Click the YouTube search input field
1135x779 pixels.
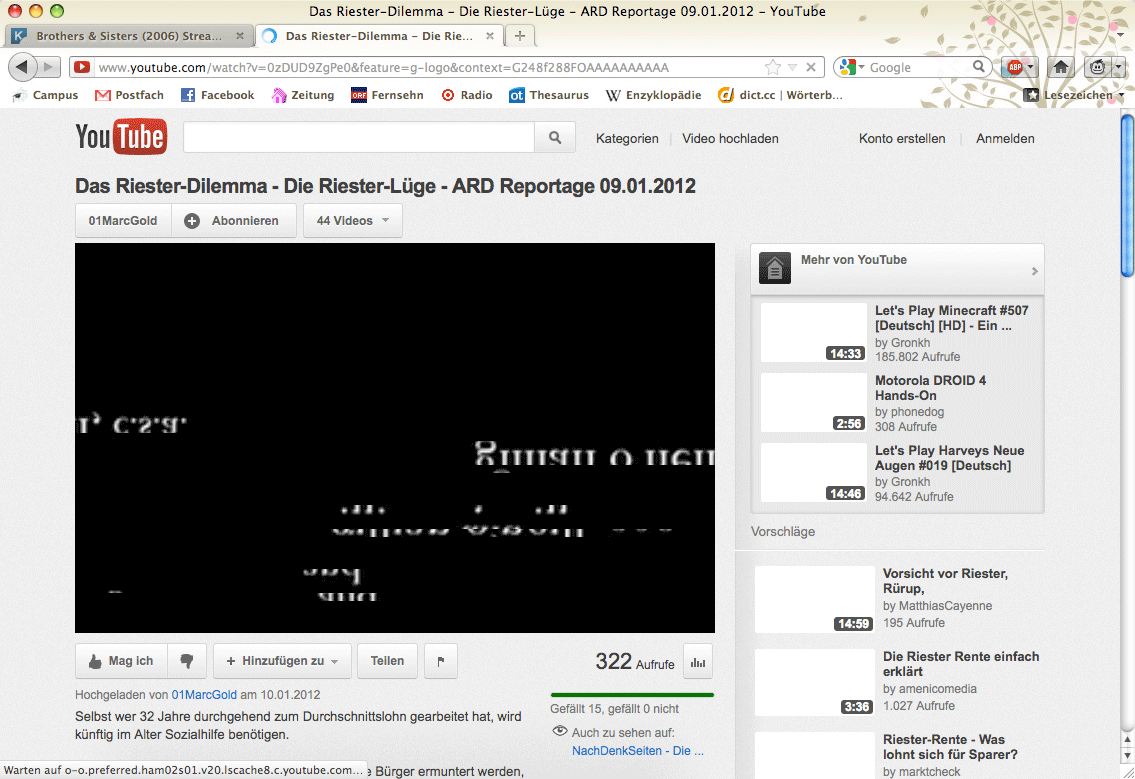[x=359, y=138]
